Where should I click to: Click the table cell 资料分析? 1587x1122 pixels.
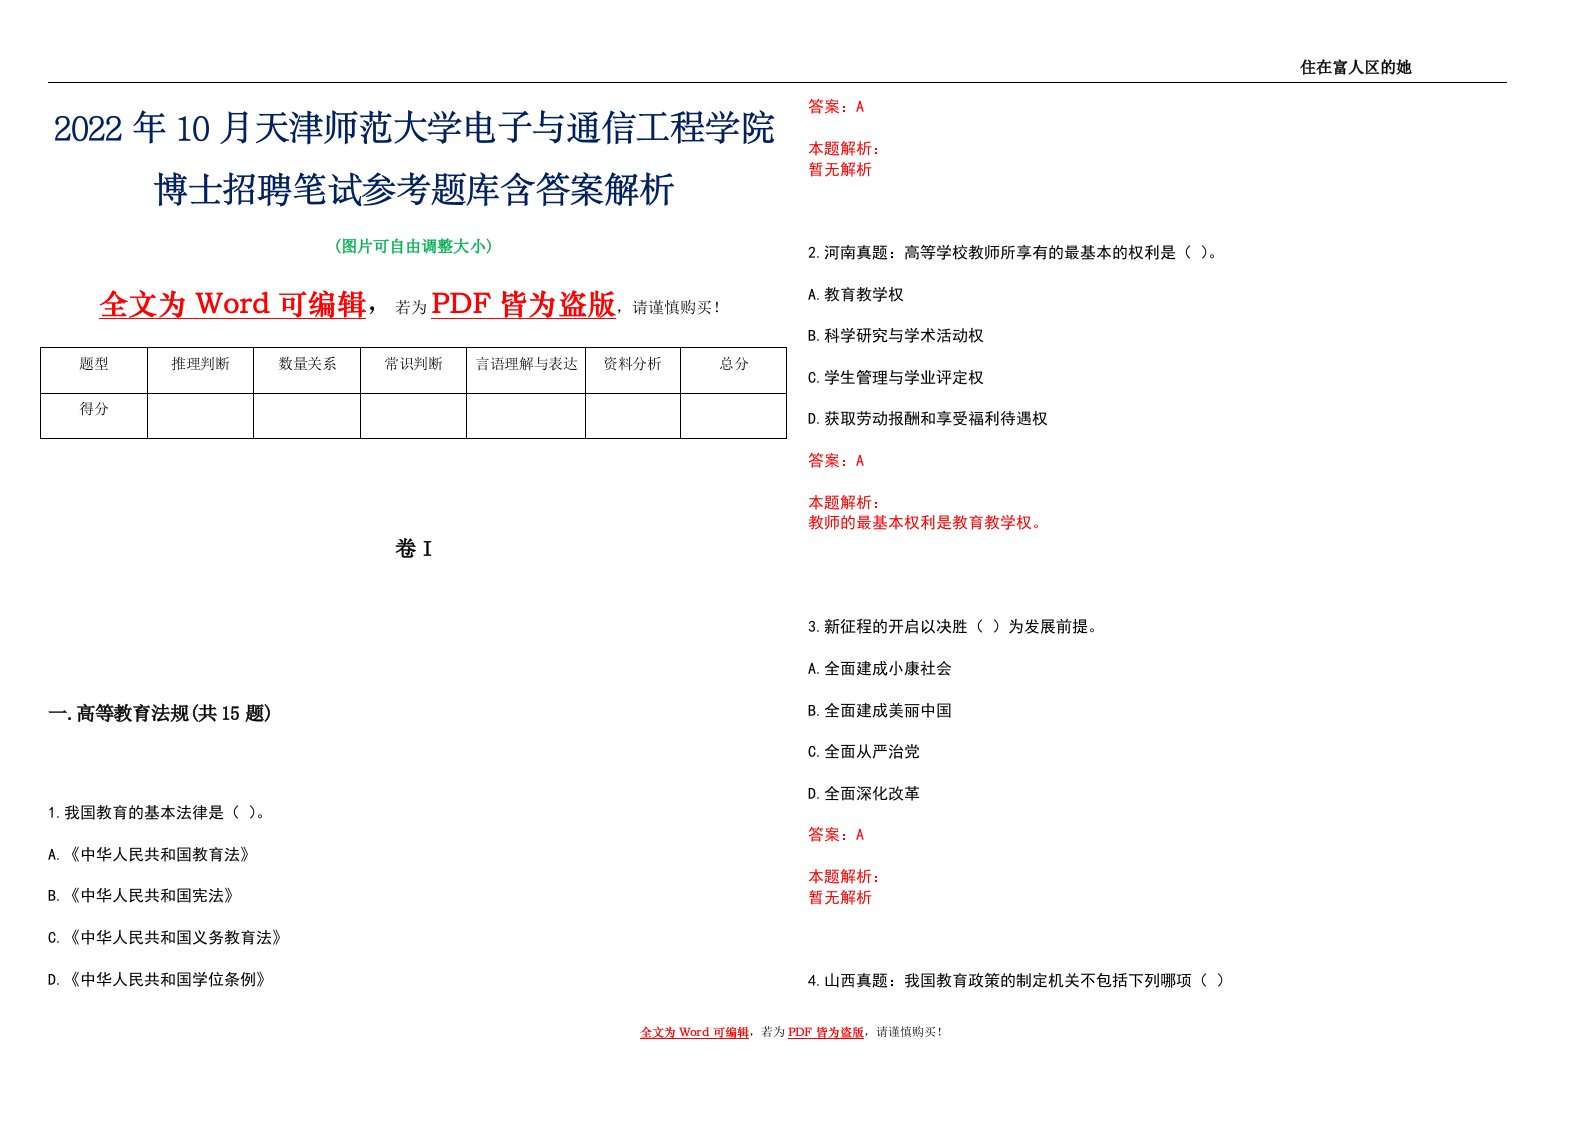pos(633,370)
